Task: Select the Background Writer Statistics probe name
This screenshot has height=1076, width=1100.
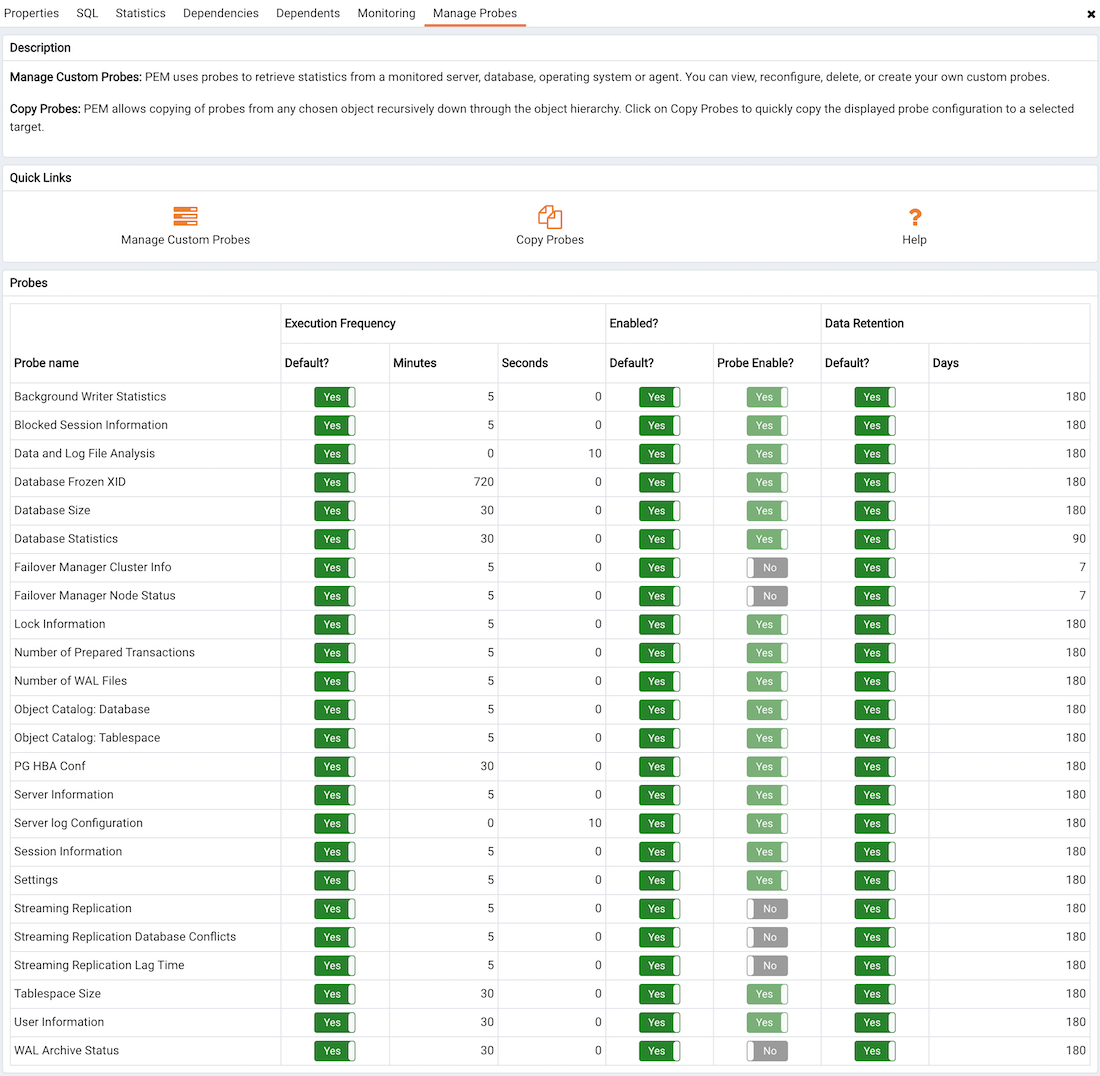Action: click(90, 396)
